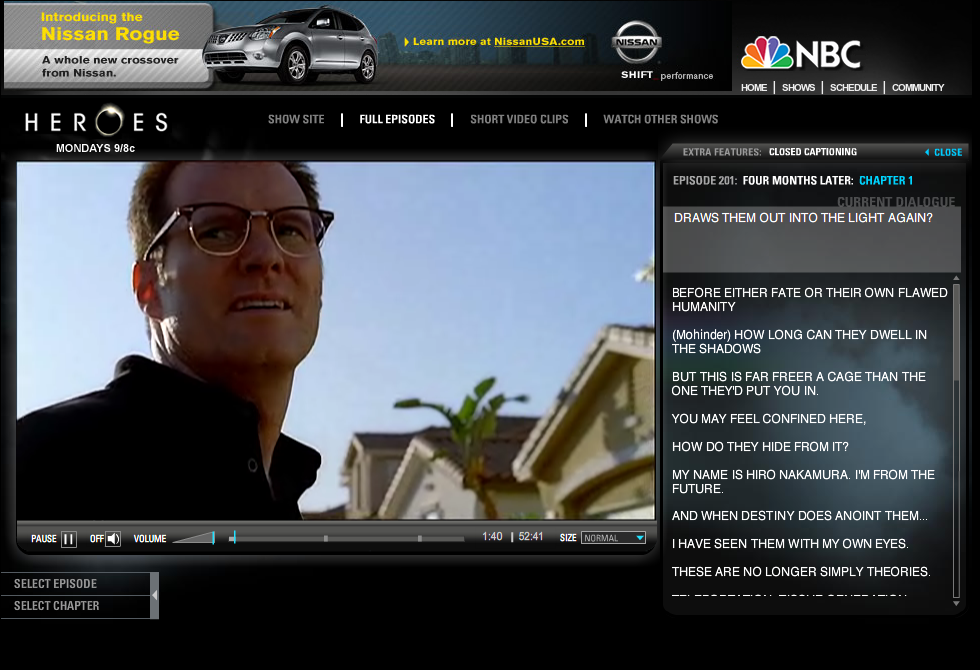The width and height of the screenshot is (980, 670).
Task: Click the Nissan Rogue car image
Action: (x=291, y=46)
